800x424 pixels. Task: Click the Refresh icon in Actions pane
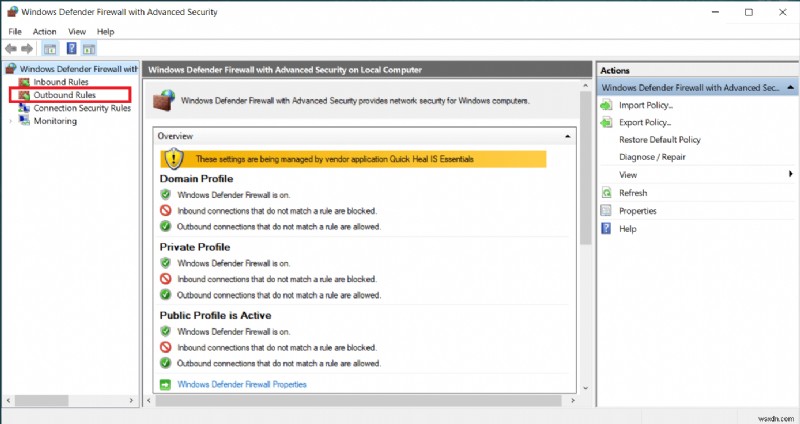(607, 193)
